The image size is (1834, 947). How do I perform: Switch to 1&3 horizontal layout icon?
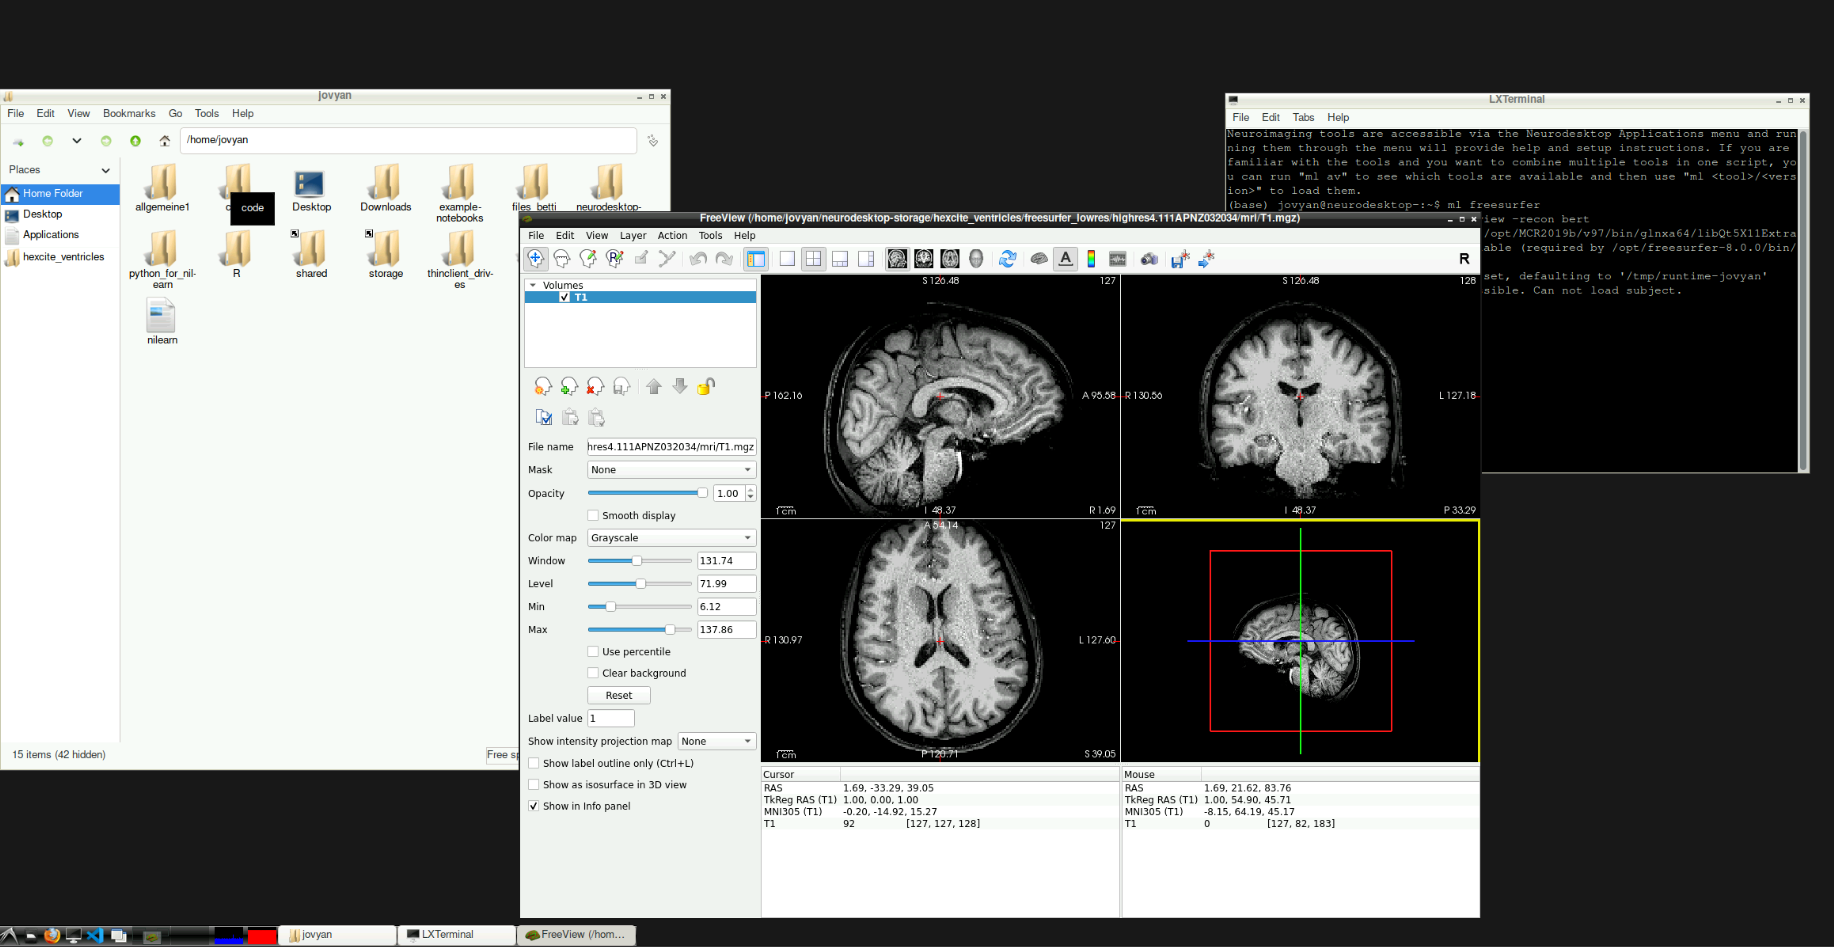(x=840, y=259)
